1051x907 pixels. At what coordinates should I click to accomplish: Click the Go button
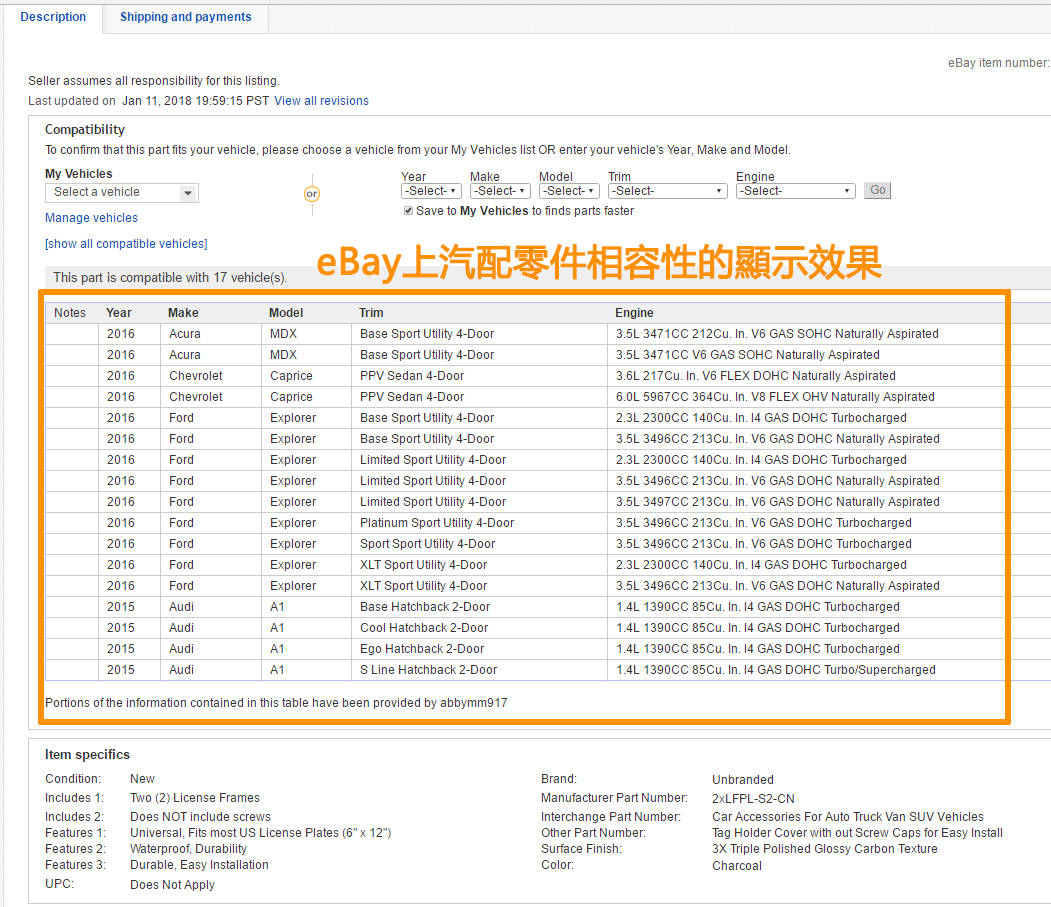(877, 190)
